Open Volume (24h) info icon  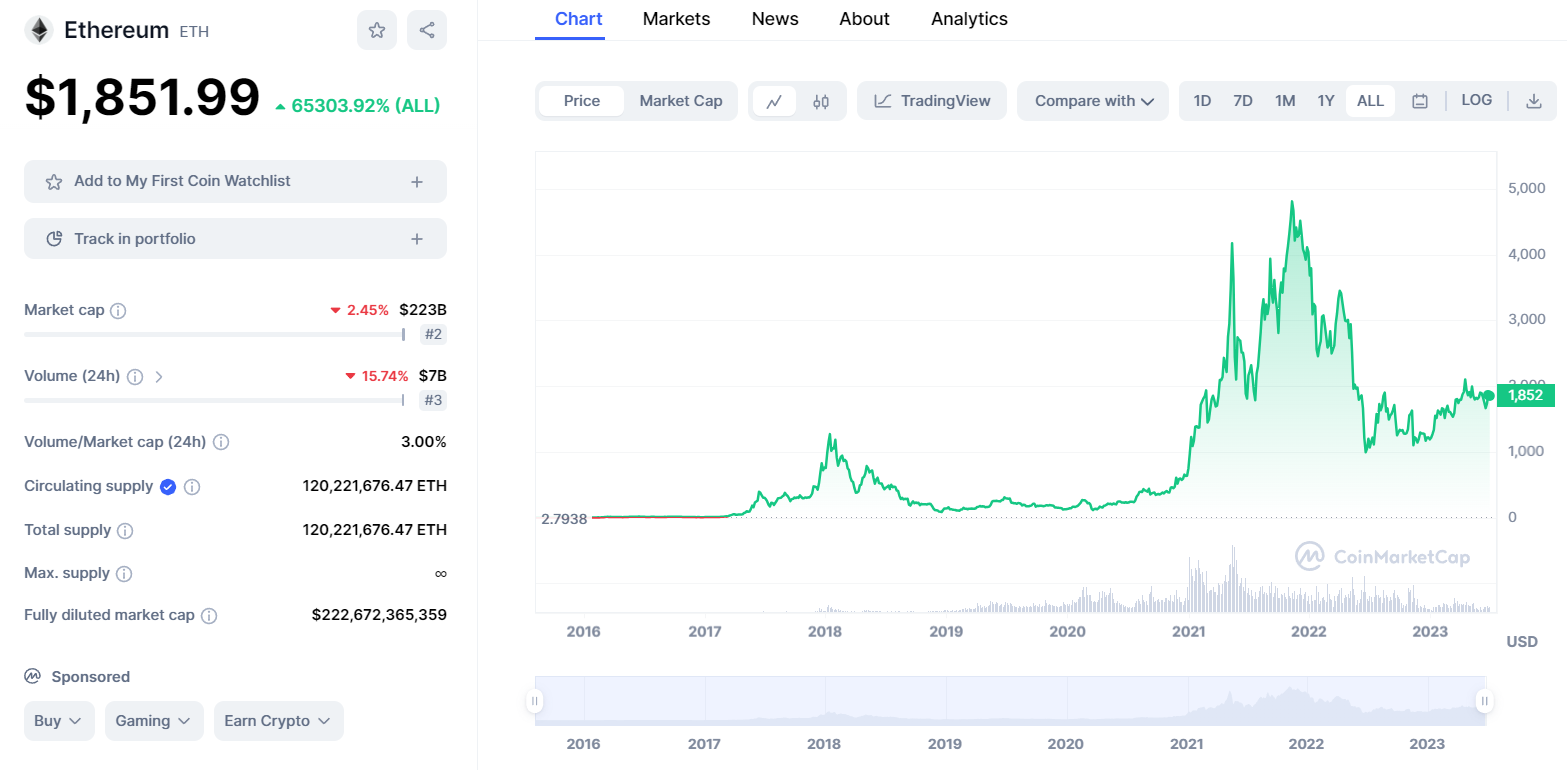[x=135, y=377]
